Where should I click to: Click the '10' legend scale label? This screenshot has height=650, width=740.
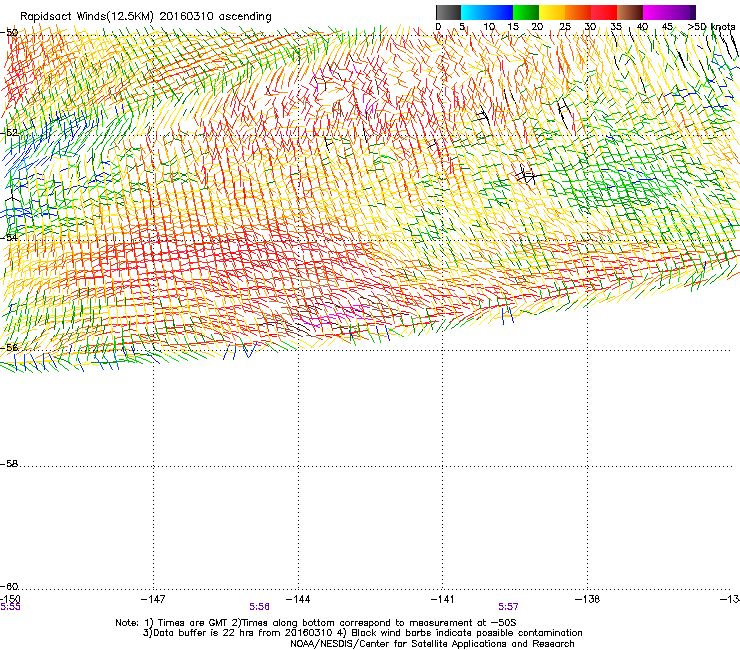coord(489,27)
